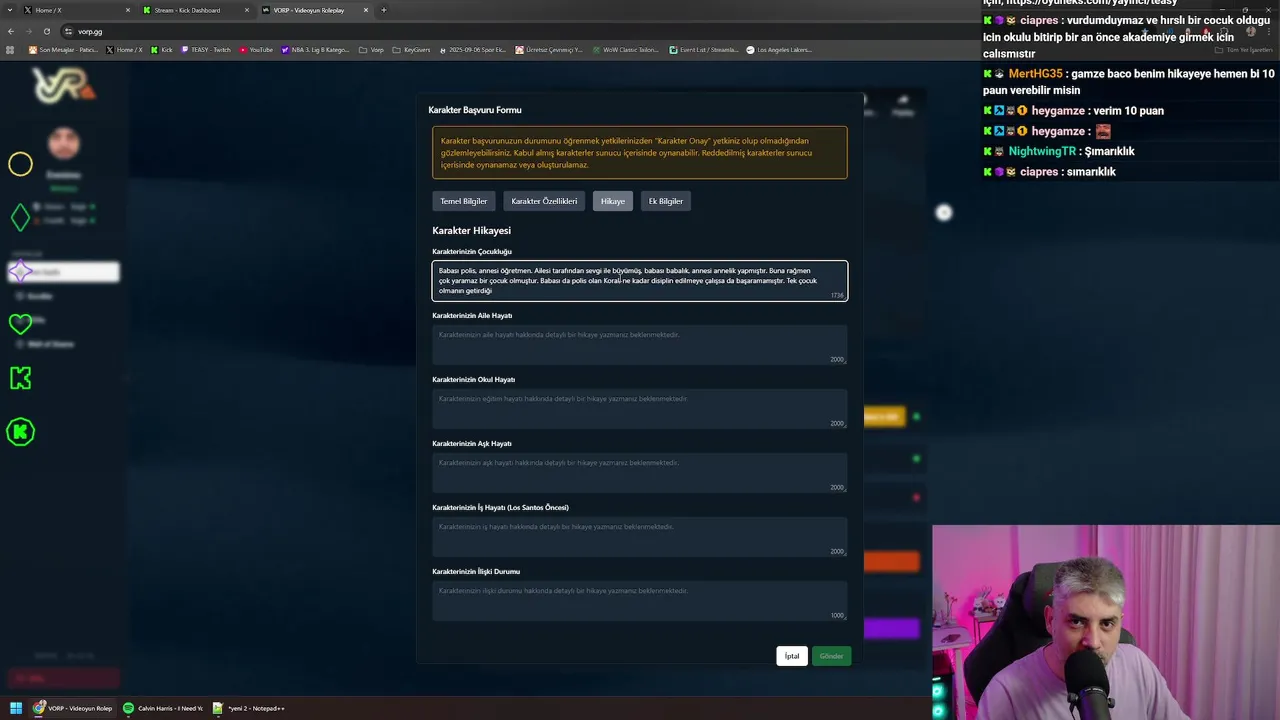Click the purple button behind the form

pos(891,628)
